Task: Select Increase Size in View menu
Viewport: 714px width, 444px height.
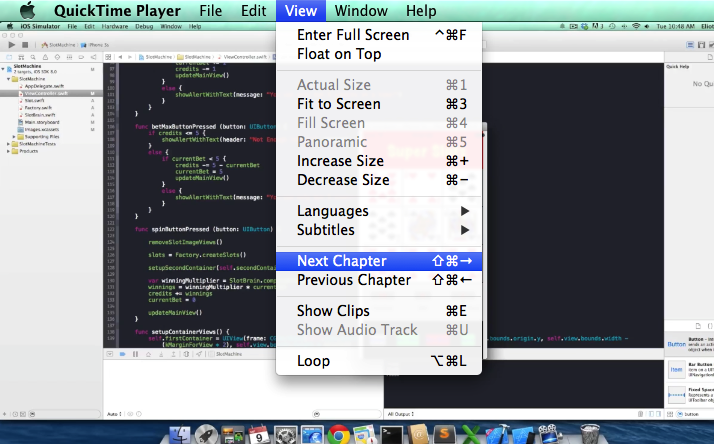Action: [379, 161]
